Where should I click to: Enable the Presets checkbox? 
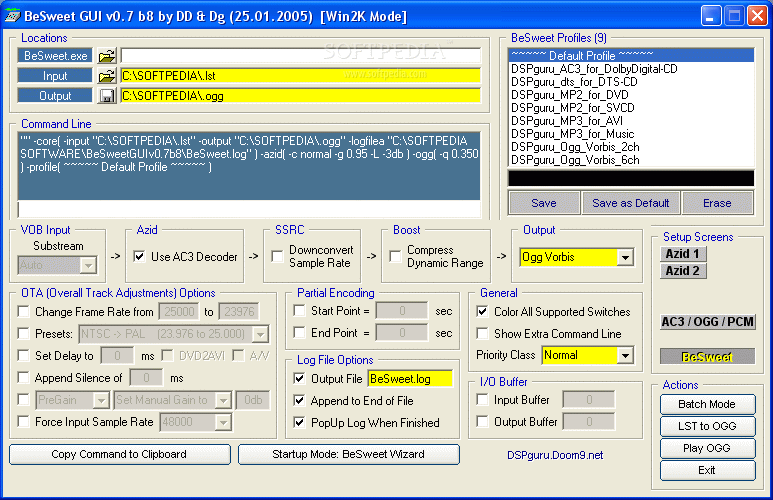(23, 334)
